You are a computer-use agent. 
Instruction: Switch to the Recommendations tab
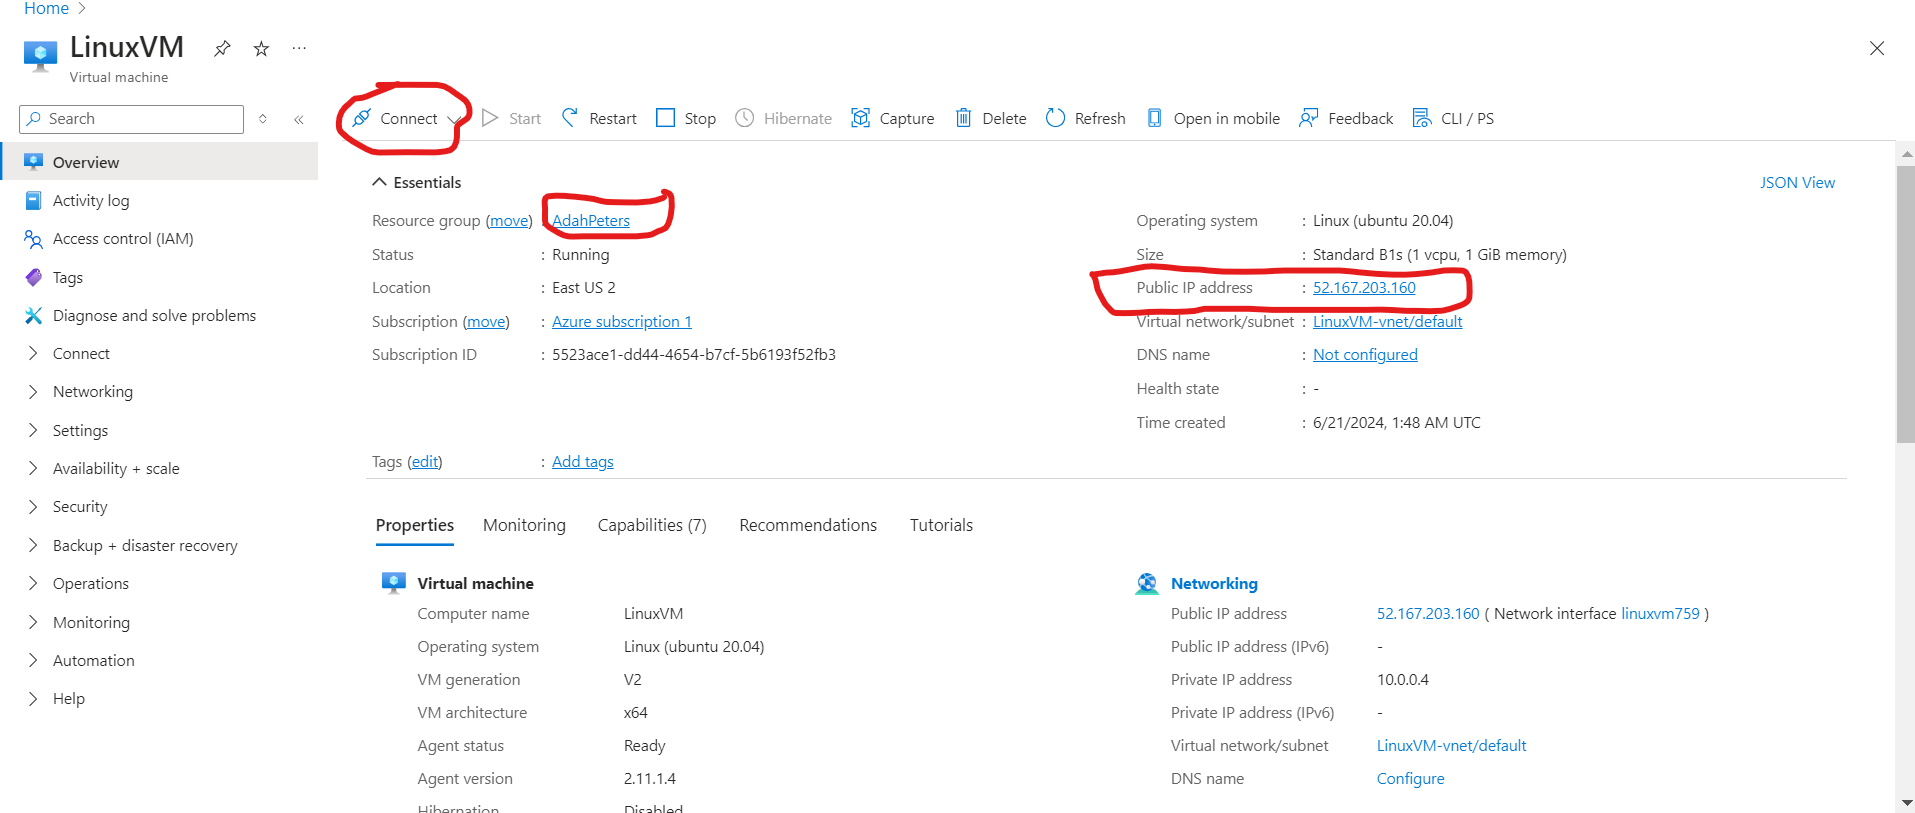[x=808, y=525]
